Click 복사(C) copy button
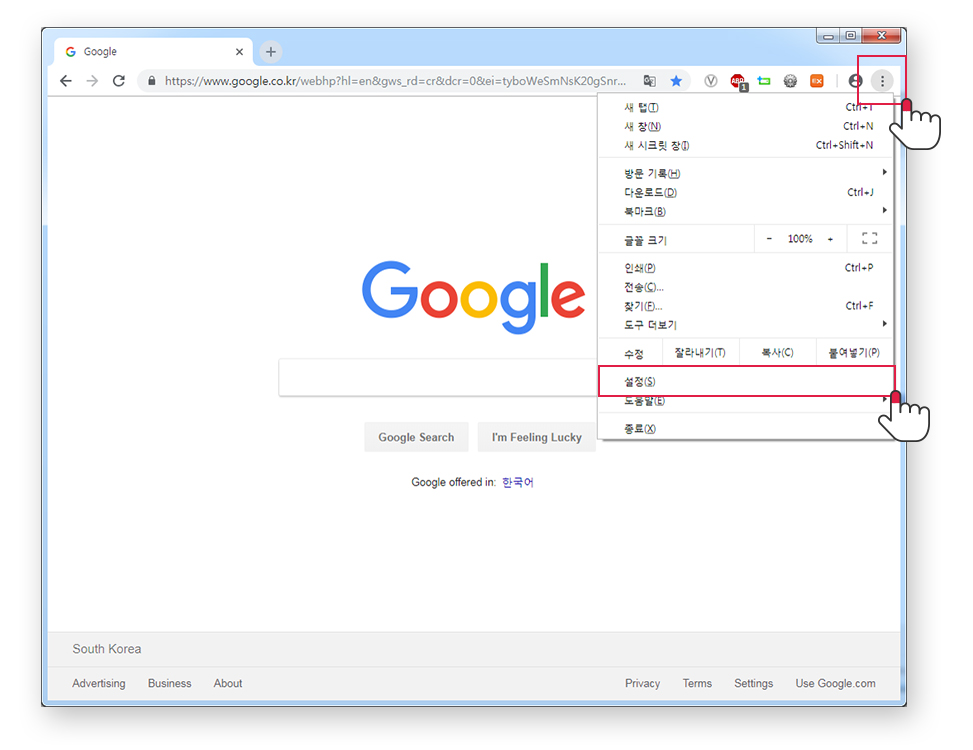 point(778,353)
